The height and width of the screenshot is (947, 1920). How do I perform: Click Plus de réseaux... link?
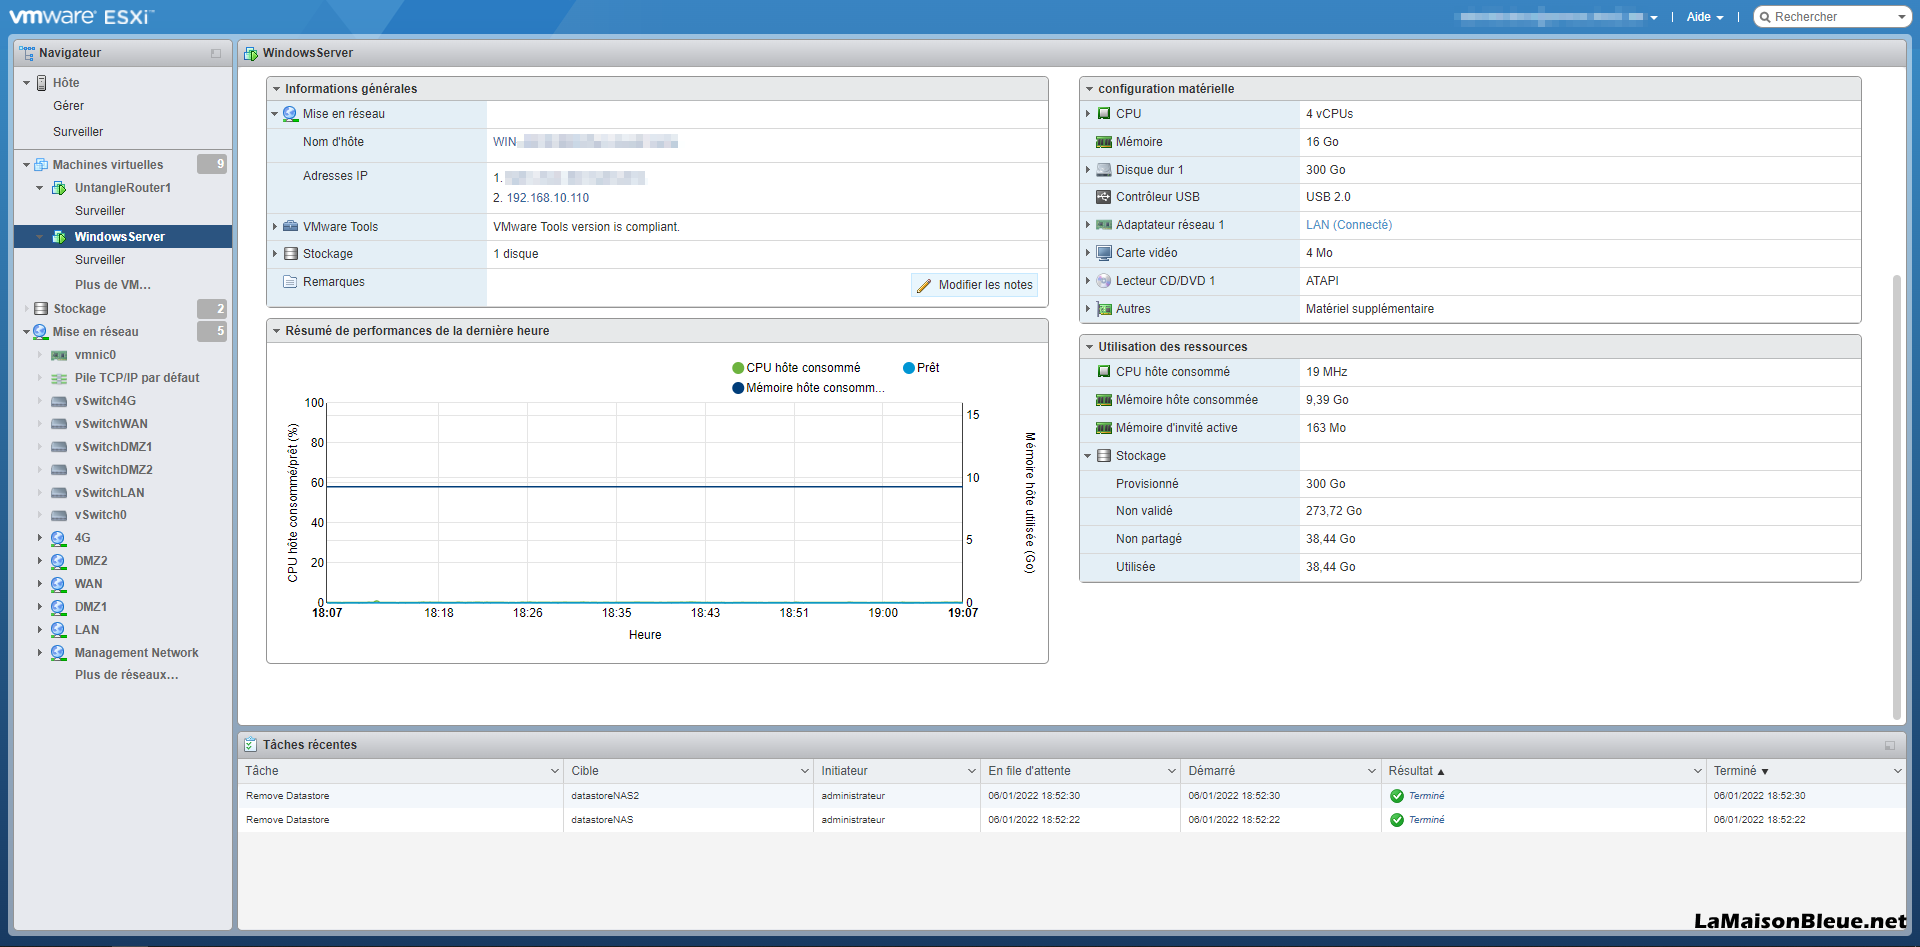tap(127, 675)
